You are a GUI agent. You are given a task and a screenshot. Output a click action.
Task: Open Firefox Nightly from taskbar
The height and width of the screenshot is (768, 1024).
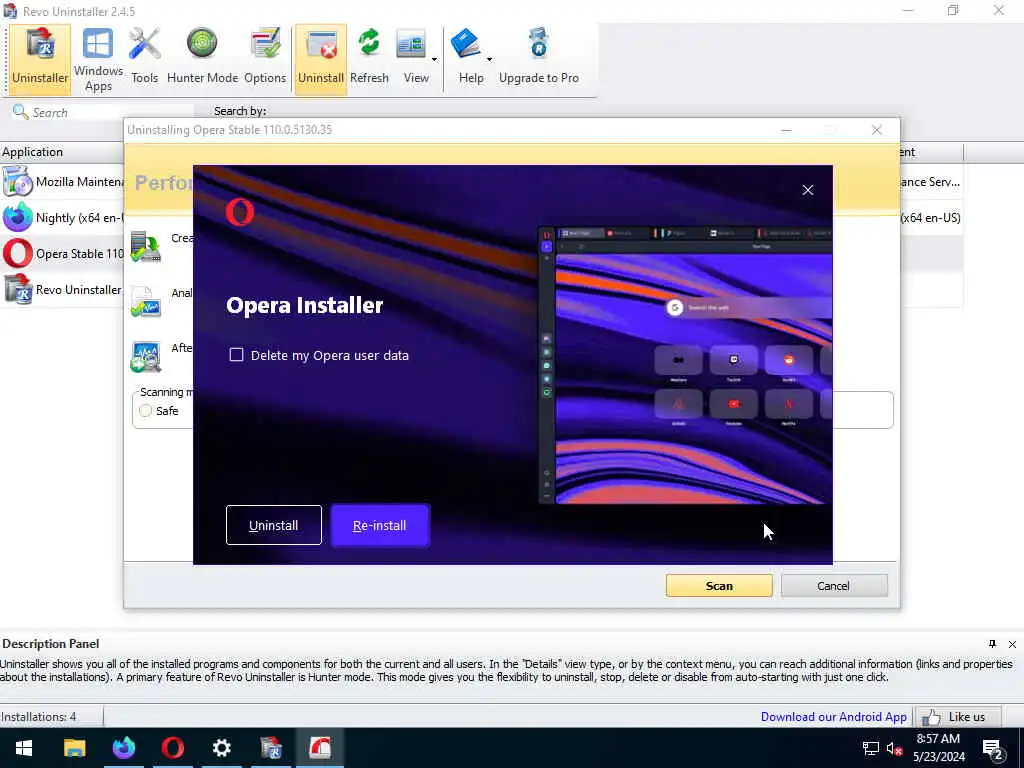click(123, 748)
